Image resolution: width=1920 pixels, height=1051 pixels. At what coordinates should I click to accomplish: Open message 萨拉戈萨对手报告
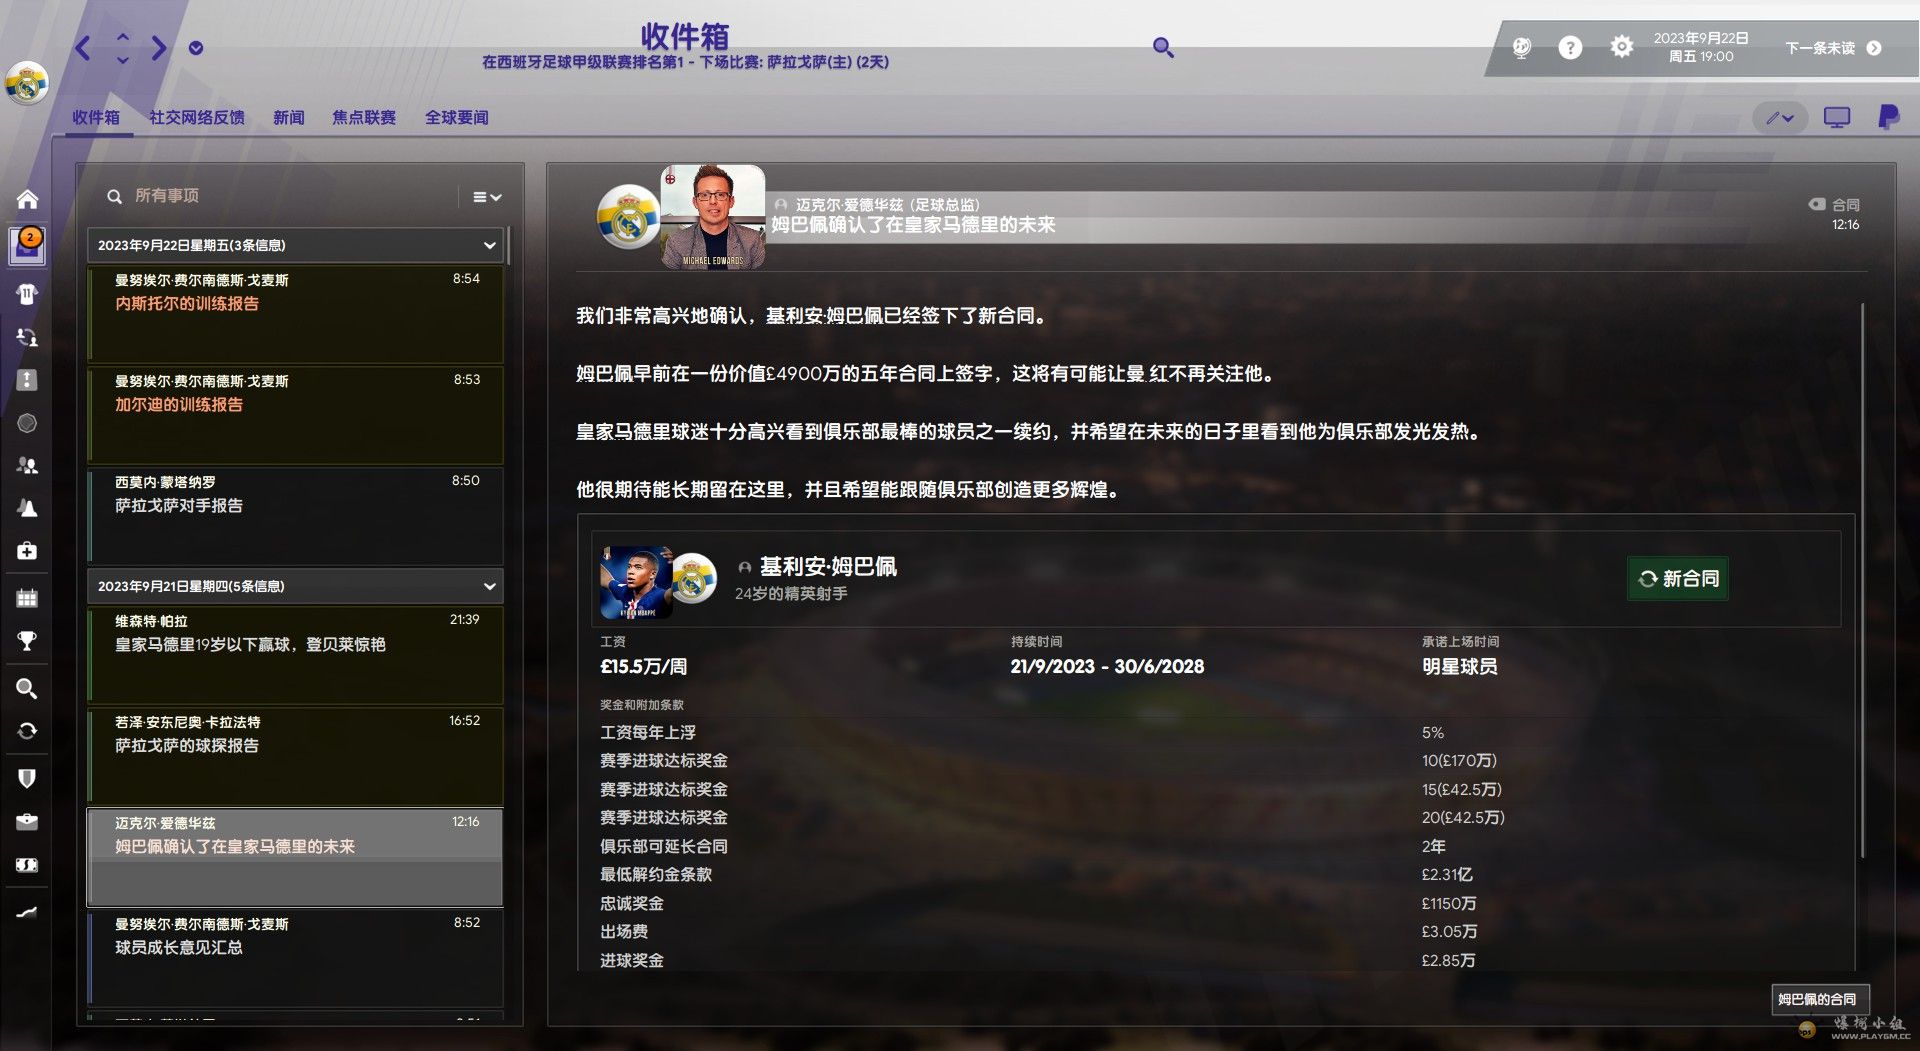pos(295,516)
